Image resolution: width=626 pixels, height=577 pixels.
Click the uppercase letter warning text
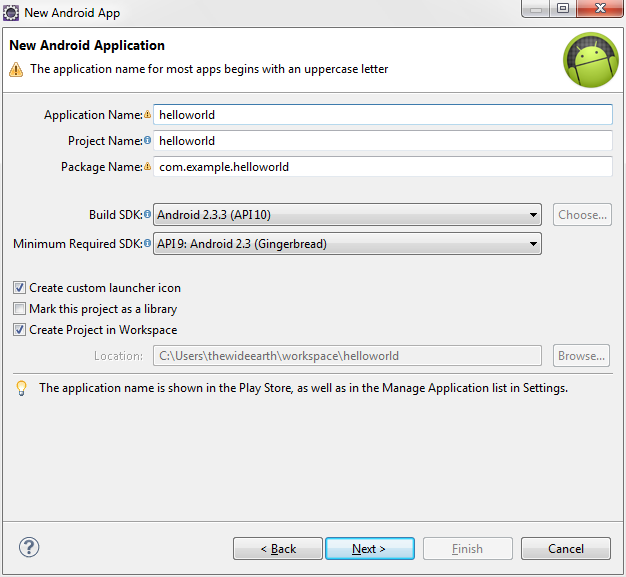(x=209, y=69)
